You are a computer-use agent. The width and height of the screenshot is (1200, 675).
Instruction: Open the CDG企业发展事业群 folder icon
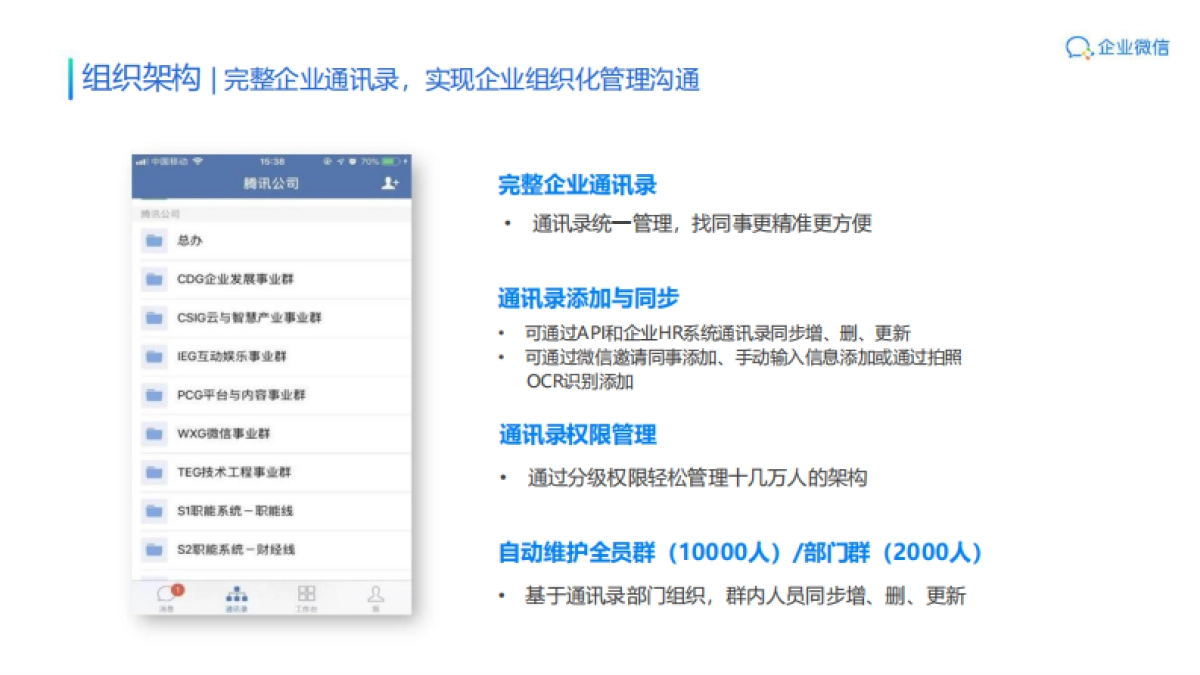152,279
